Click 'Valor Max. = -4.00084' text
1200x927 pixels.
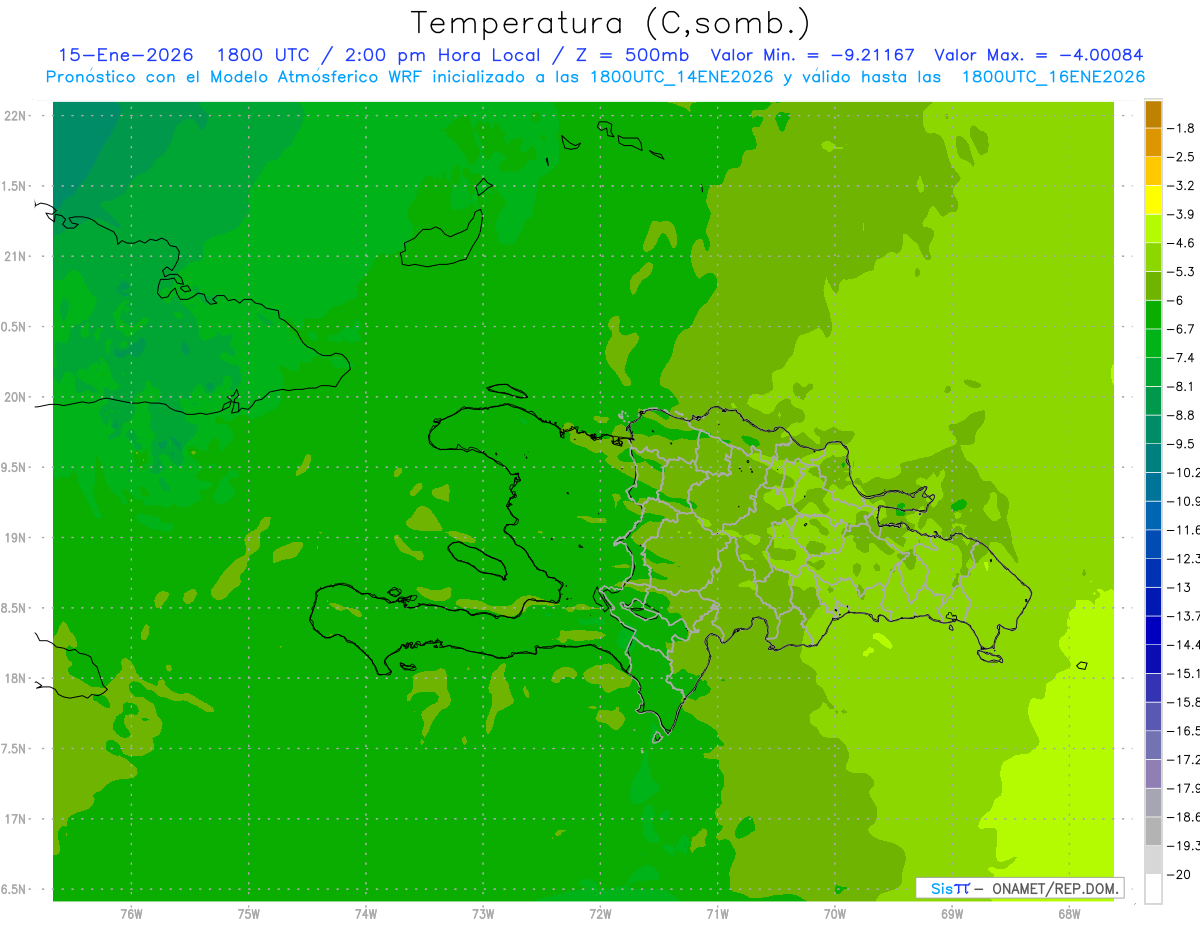[x=1038, y=55]
